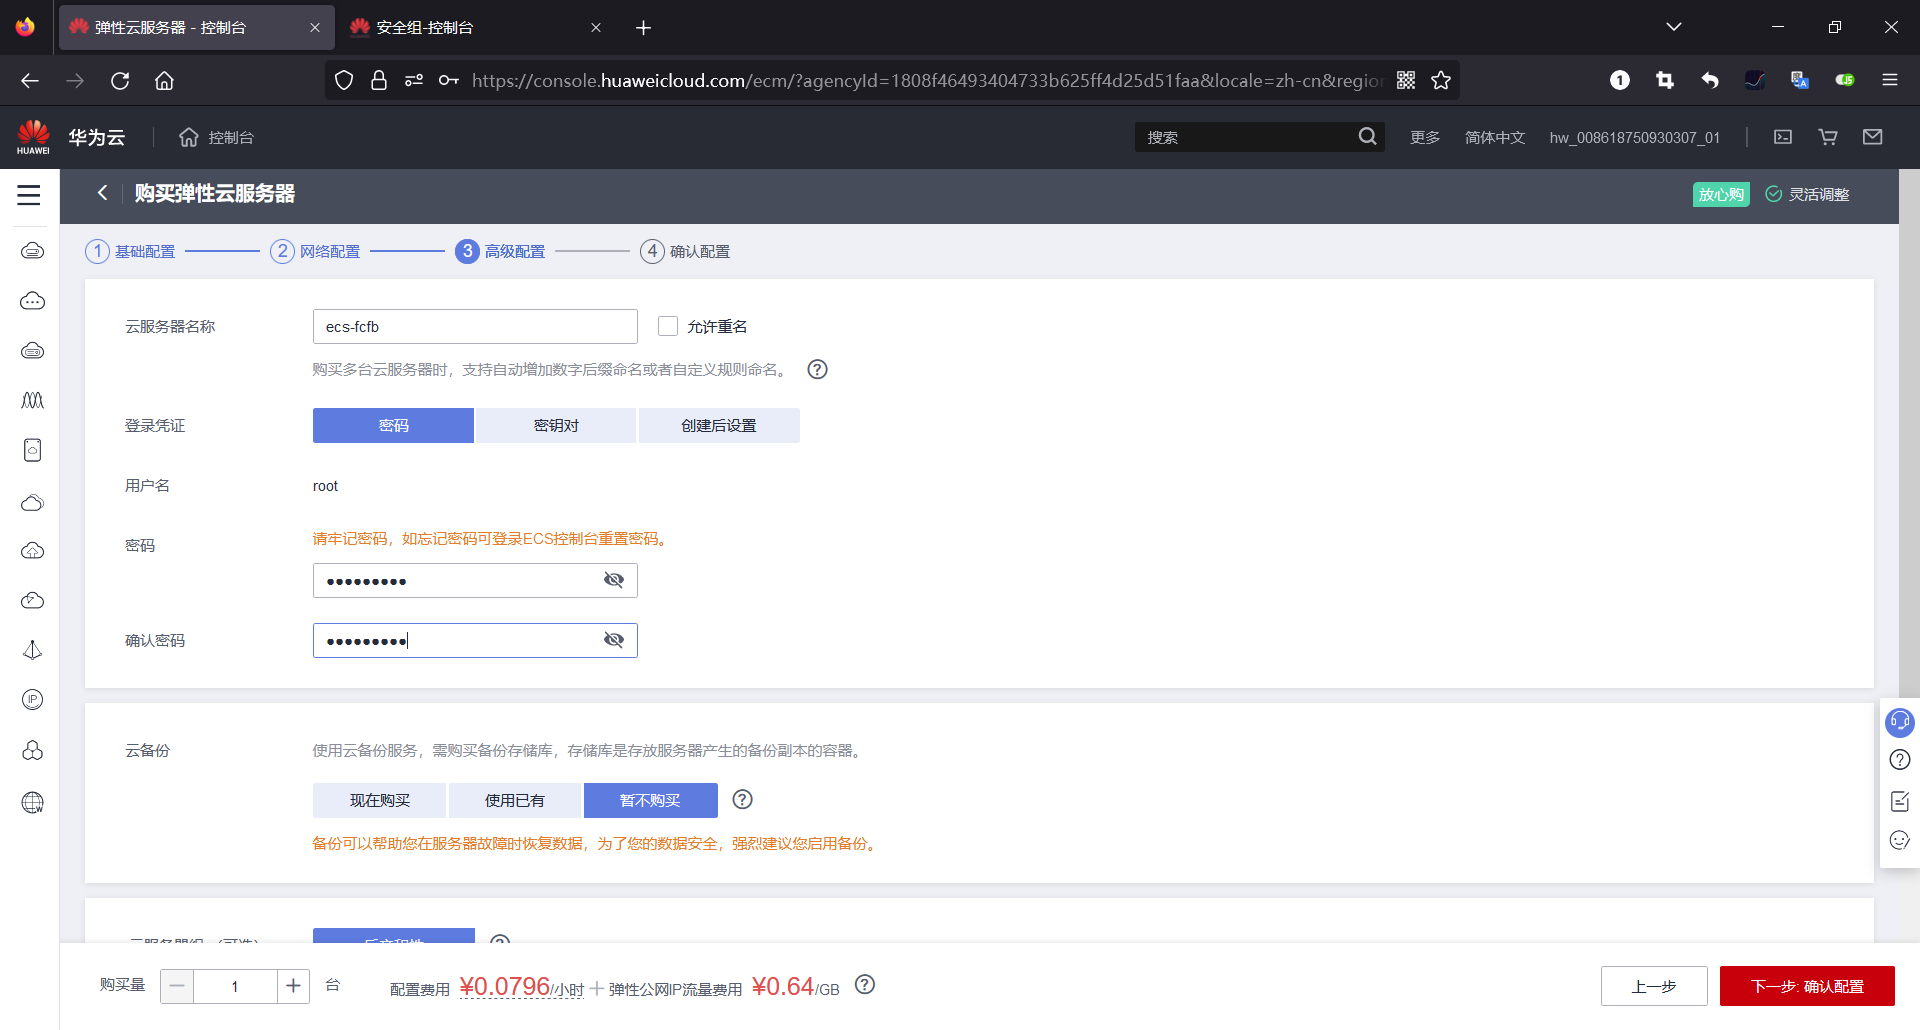Reveal the 确认密码 field password

(x=613, y=640)
